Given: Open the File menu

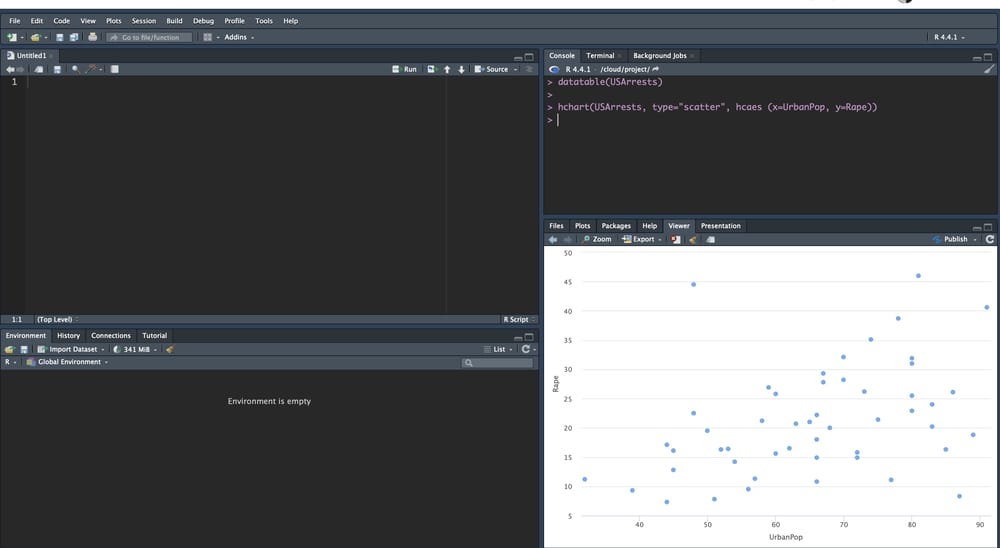Looking at the screenshot, I should click(x=15, y=21).
